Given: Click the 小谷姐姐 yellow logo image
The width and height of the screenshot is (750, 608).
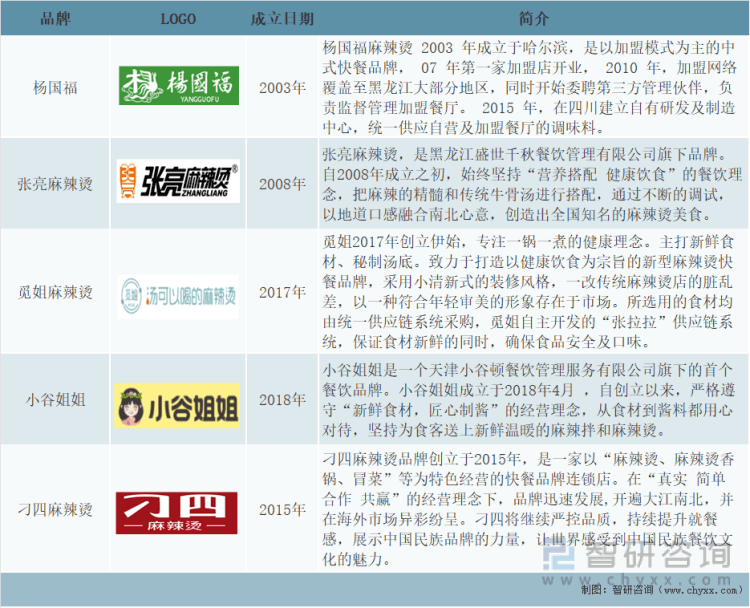Looking at the screenshot, I should [x=177, y=406].
